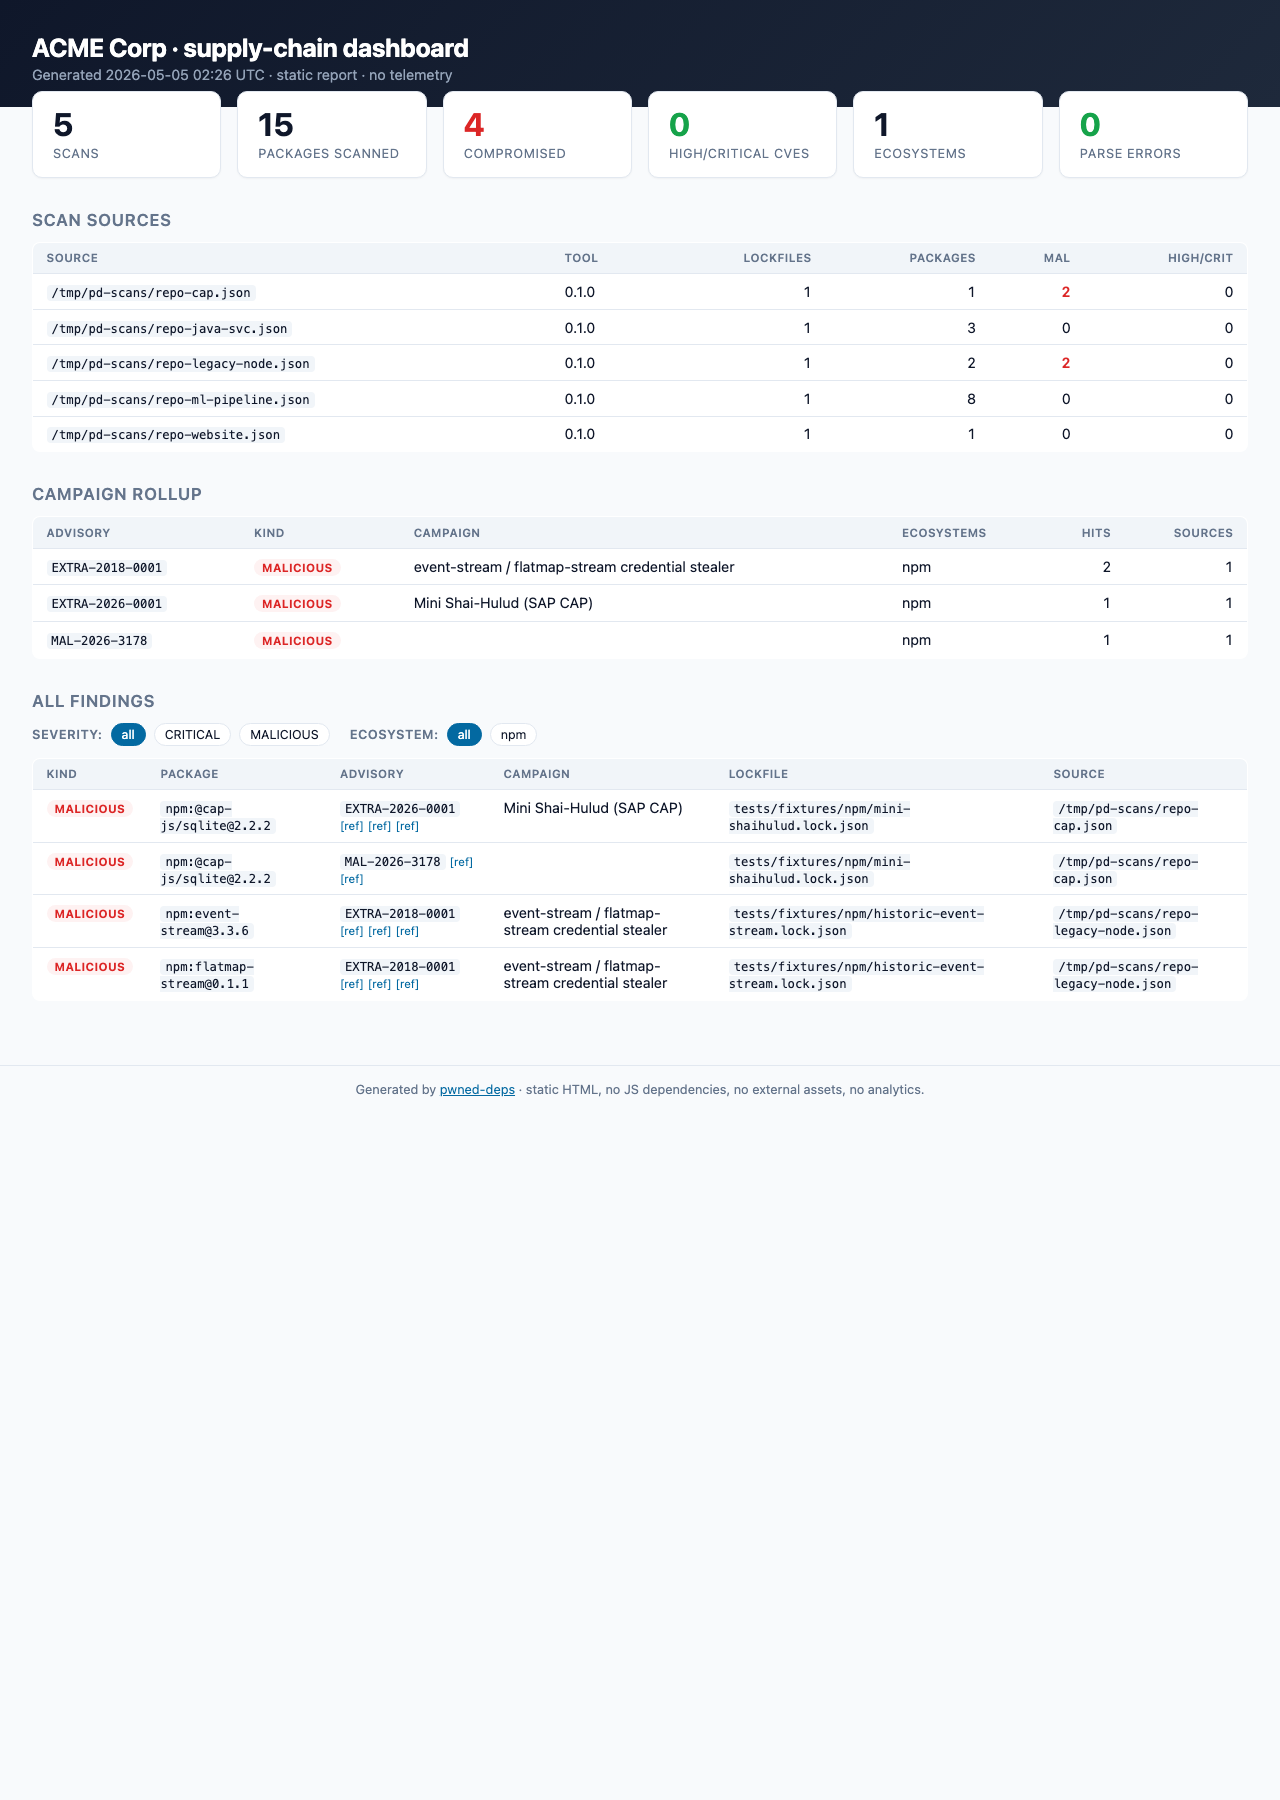This screenshot has width=1280, height=1800.
Task: Click /tmp/pd-scans/repo-website.json source row
Action: 640,435
